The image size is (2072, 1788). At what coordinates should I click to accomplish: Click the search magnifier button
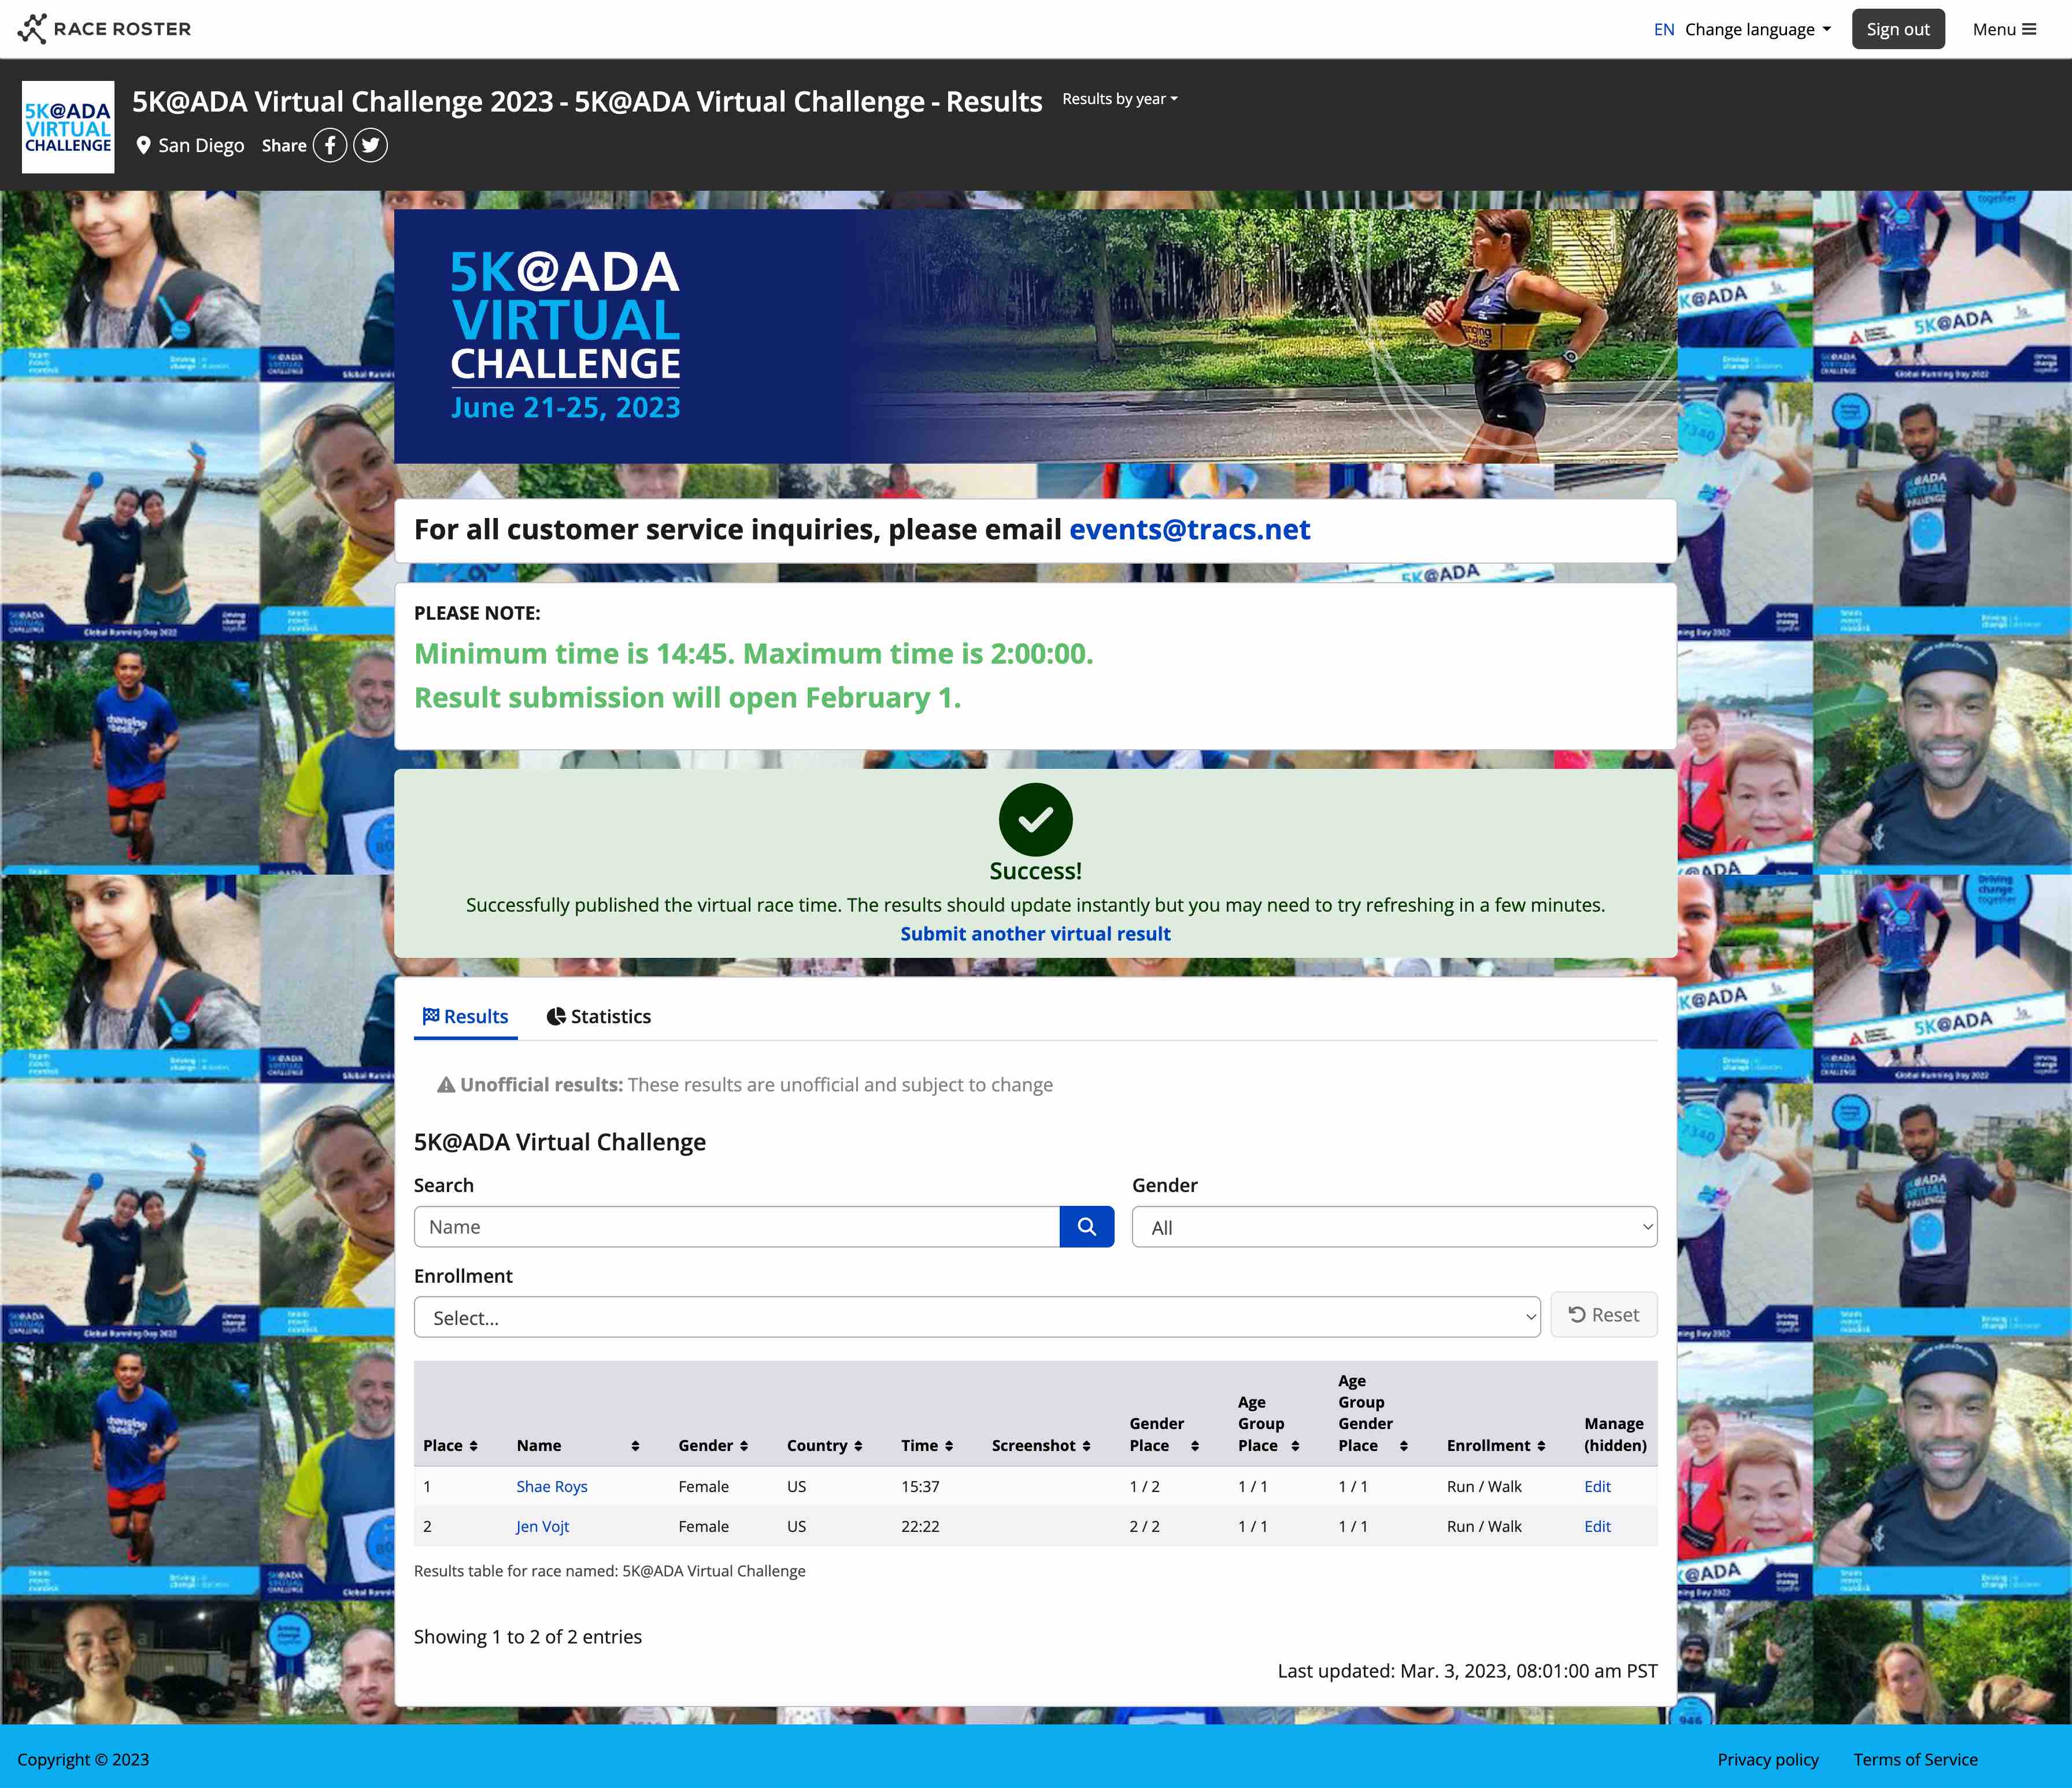tap(1086, 1227)
